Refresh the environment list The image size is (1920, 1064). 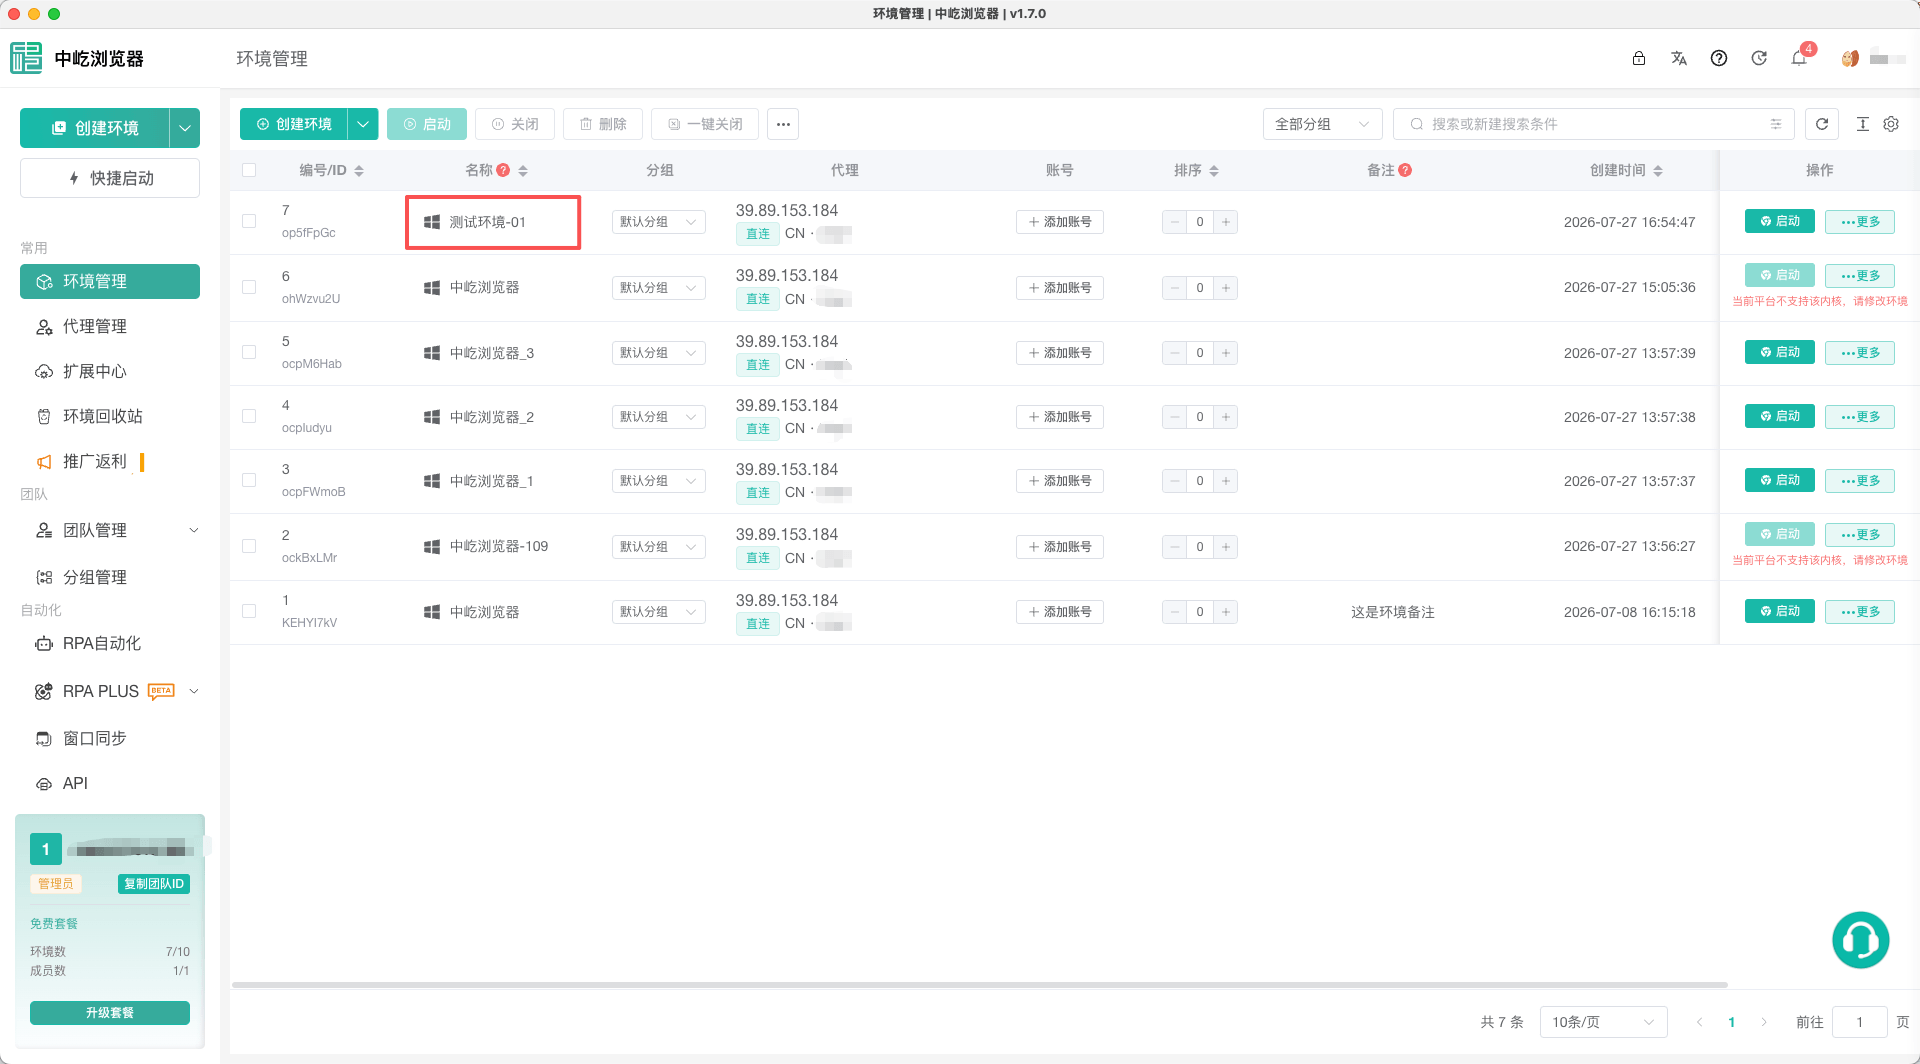click(x=1822, y=124)
